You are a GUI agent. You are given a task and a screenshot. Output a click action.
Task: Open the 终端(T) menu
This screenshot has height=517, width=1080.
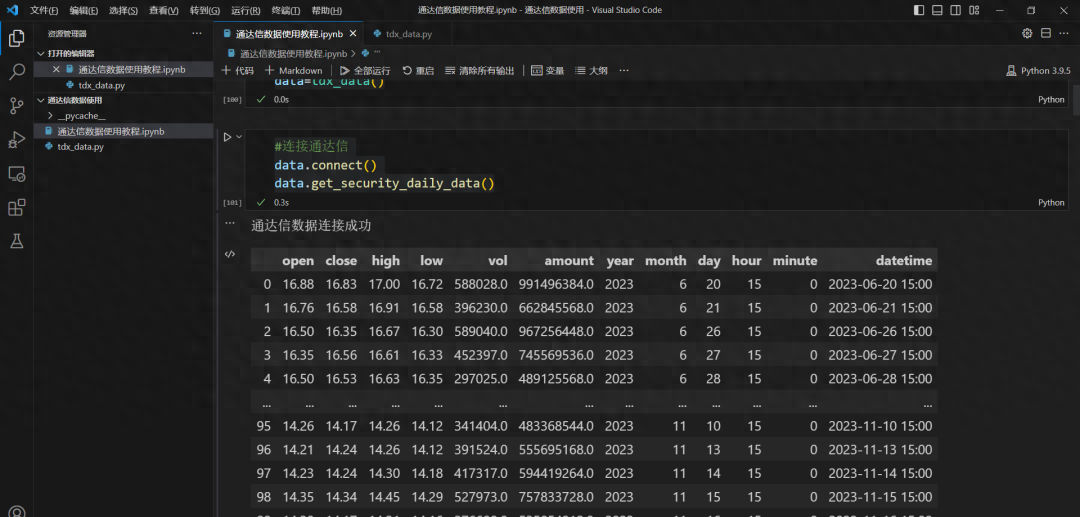pyautogui.click(x=286, y=10)
